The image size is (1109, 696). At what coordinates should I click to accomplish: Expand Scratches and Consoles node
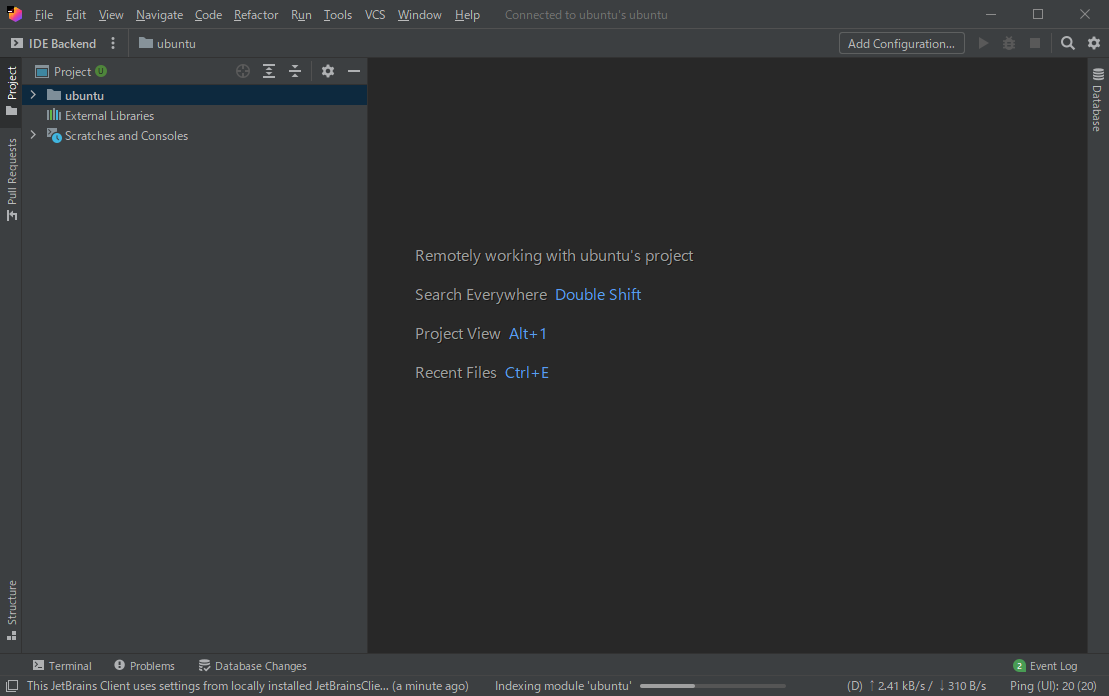coord(33,135)
